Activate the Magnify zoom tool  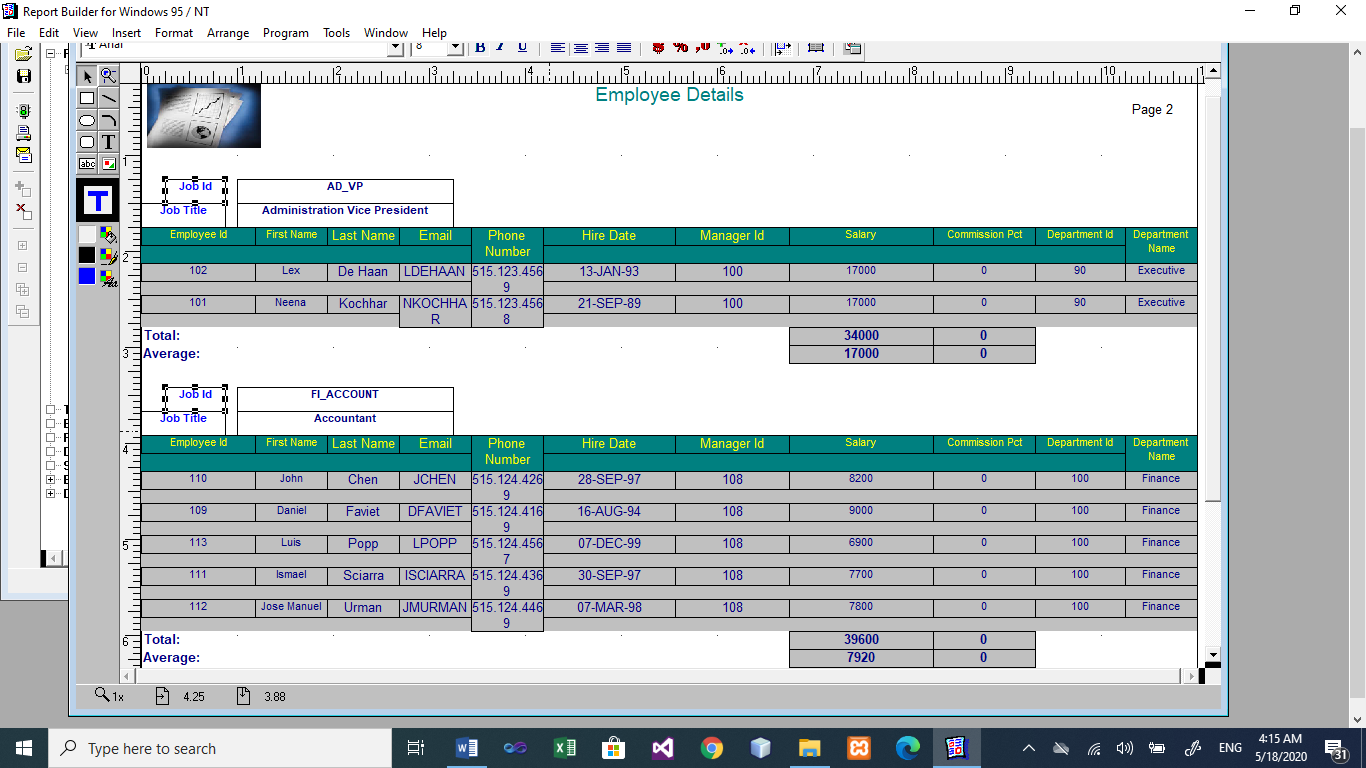coord(107,75)
